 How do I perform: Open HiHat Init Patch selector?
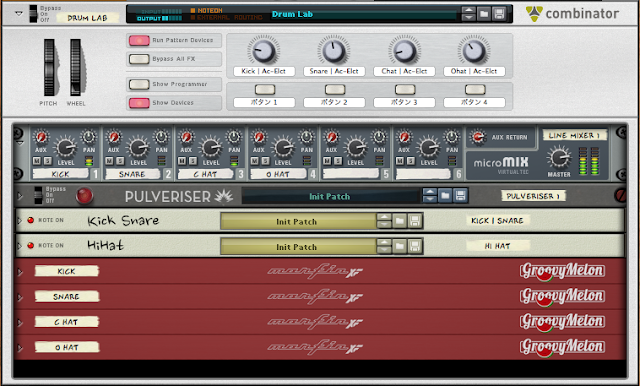pyautogui.click(x=298, y=247)
